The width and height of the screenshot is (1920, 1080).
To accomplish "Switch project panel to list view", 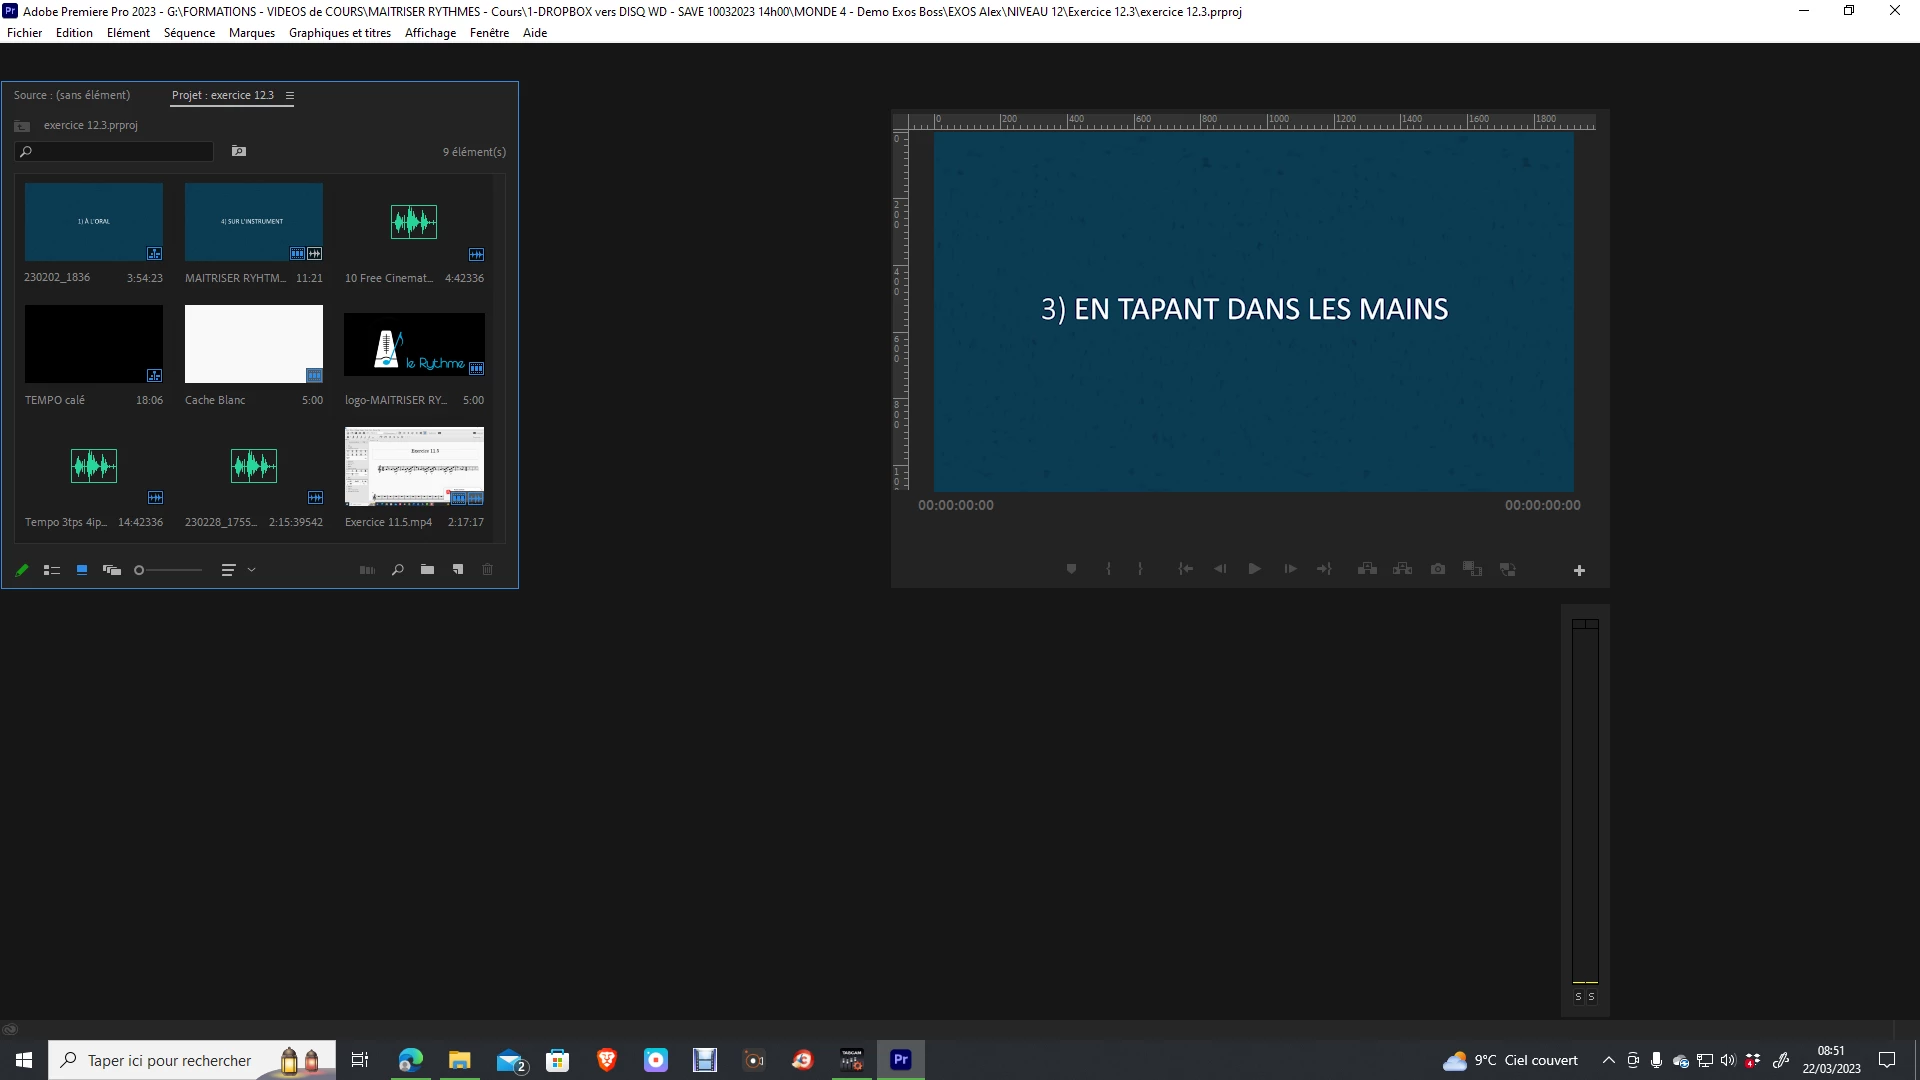I will [52, 570].
